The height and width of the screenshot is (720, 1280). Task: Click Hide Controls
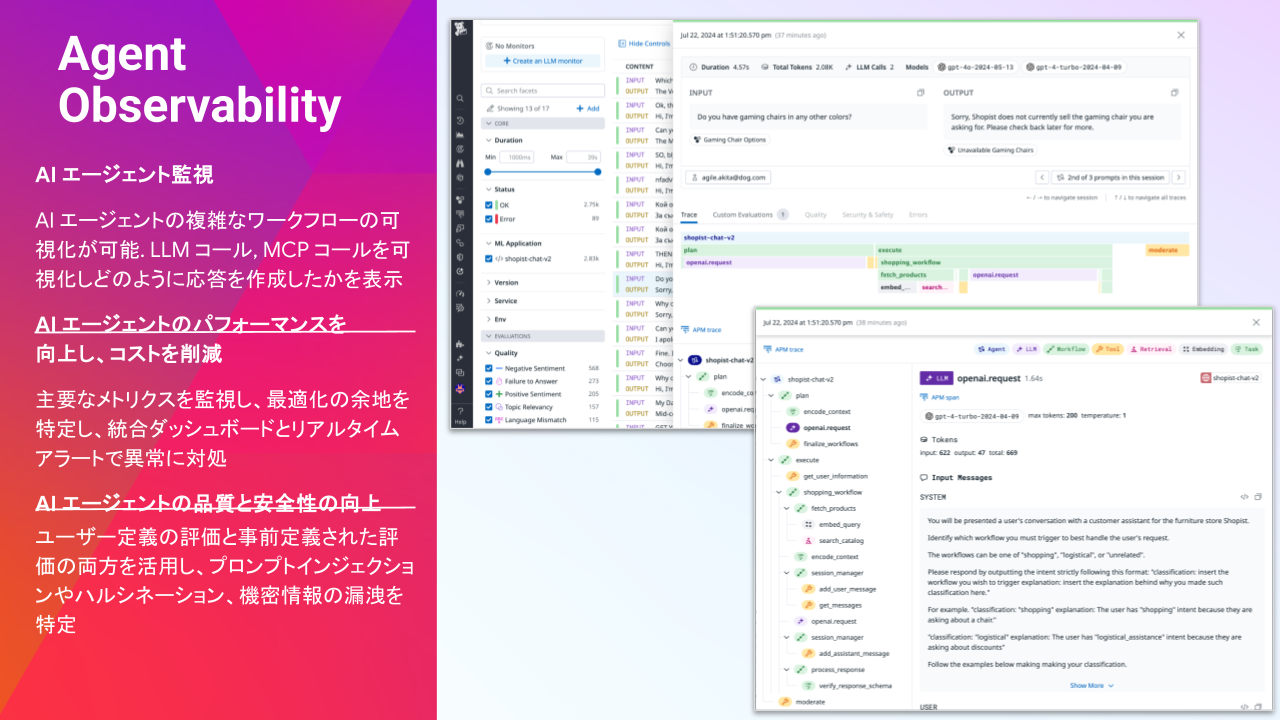[643, 44]
